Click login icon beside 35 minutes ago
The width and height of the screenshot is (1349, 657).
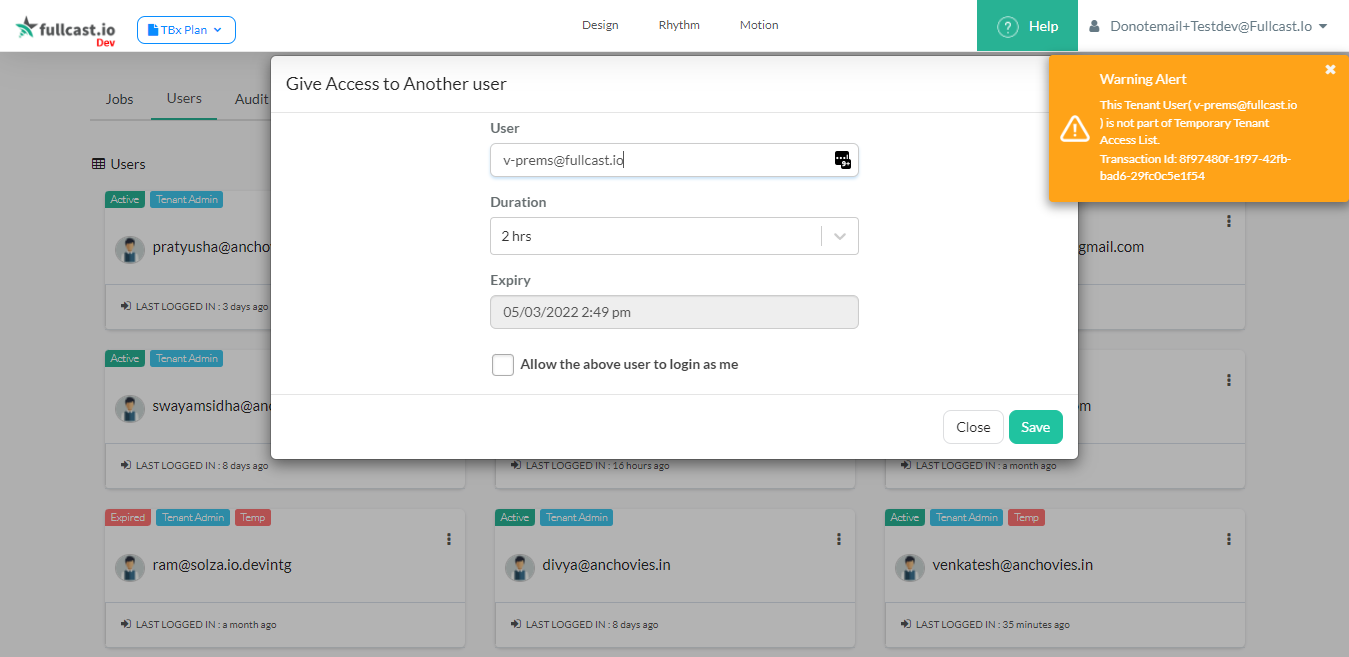906,624
